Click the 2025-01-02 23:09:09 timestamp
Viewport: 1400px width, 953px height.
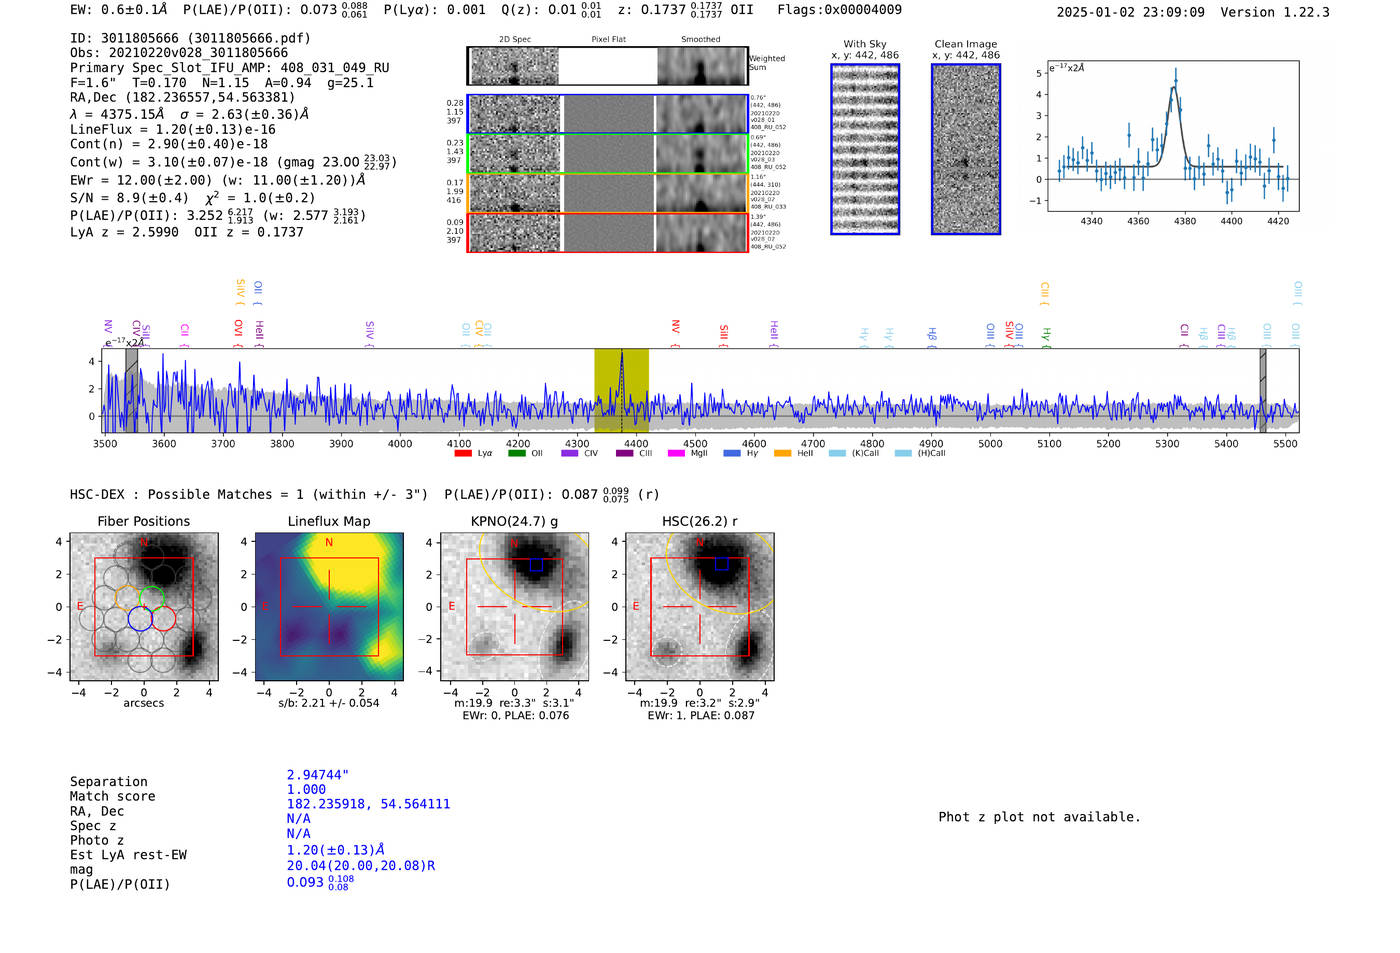[x=1130, y=12]
